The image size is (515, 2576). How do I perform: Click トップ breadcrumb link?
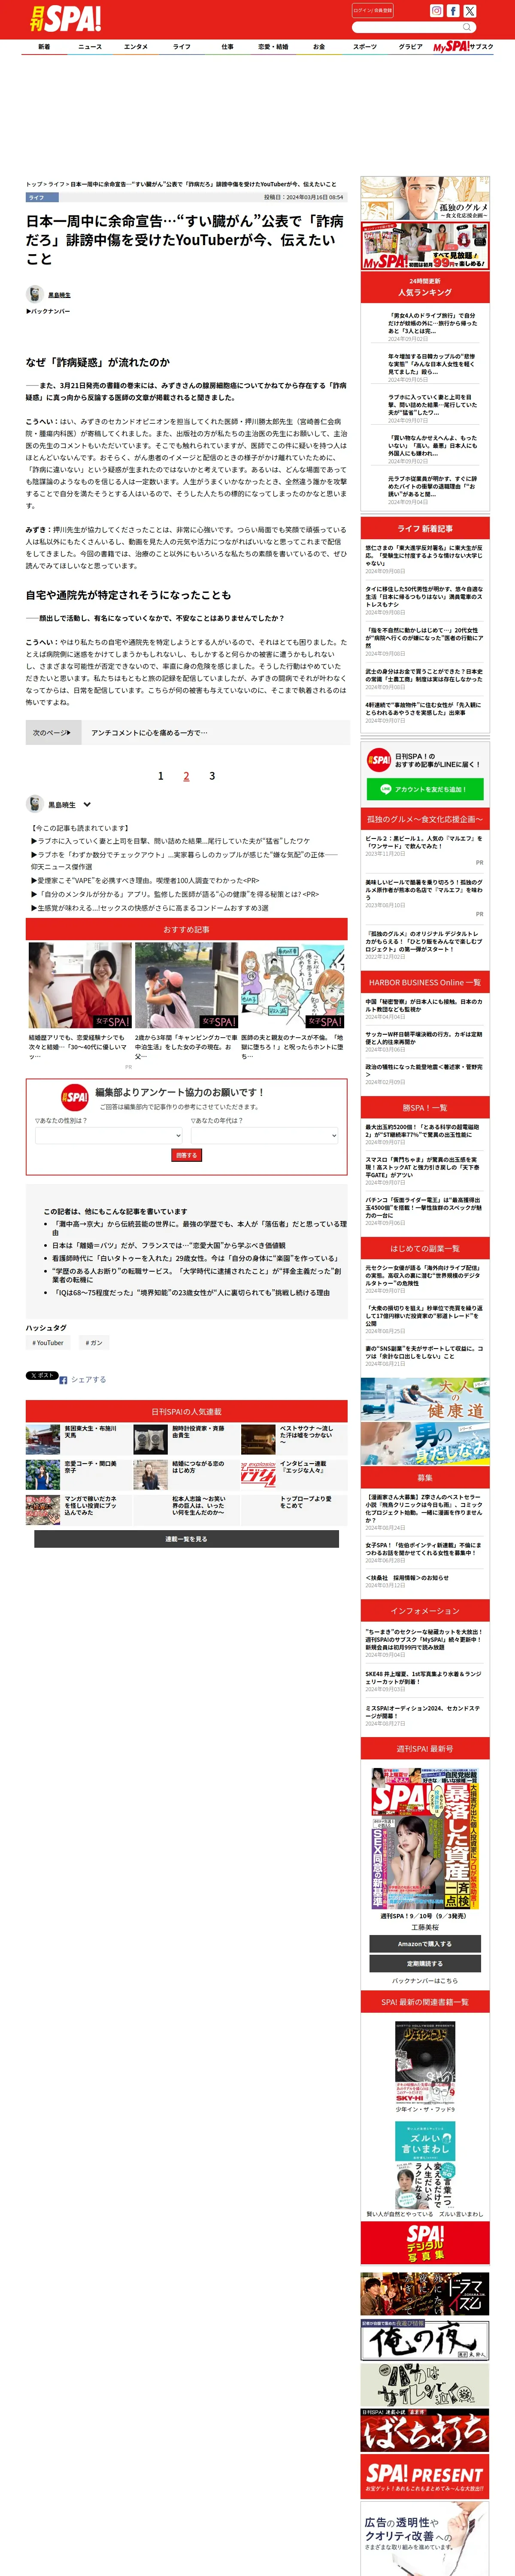(x=33, y=184)
